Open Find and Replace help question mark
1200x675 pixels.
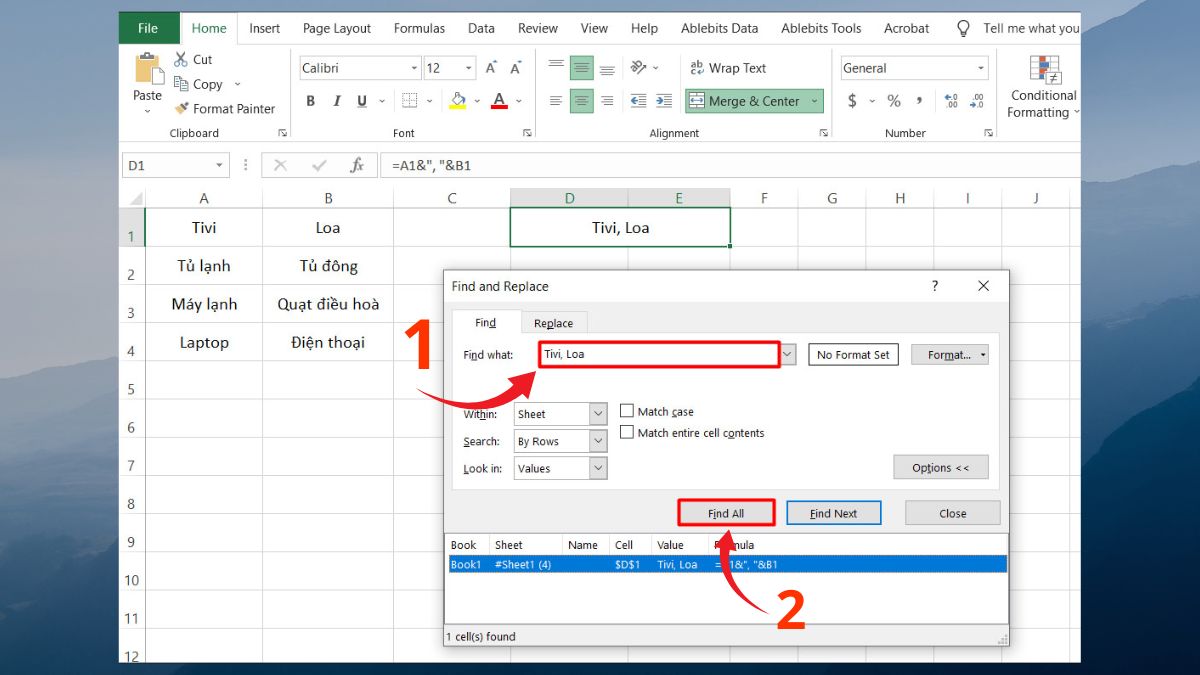click(x=935, y=286)
